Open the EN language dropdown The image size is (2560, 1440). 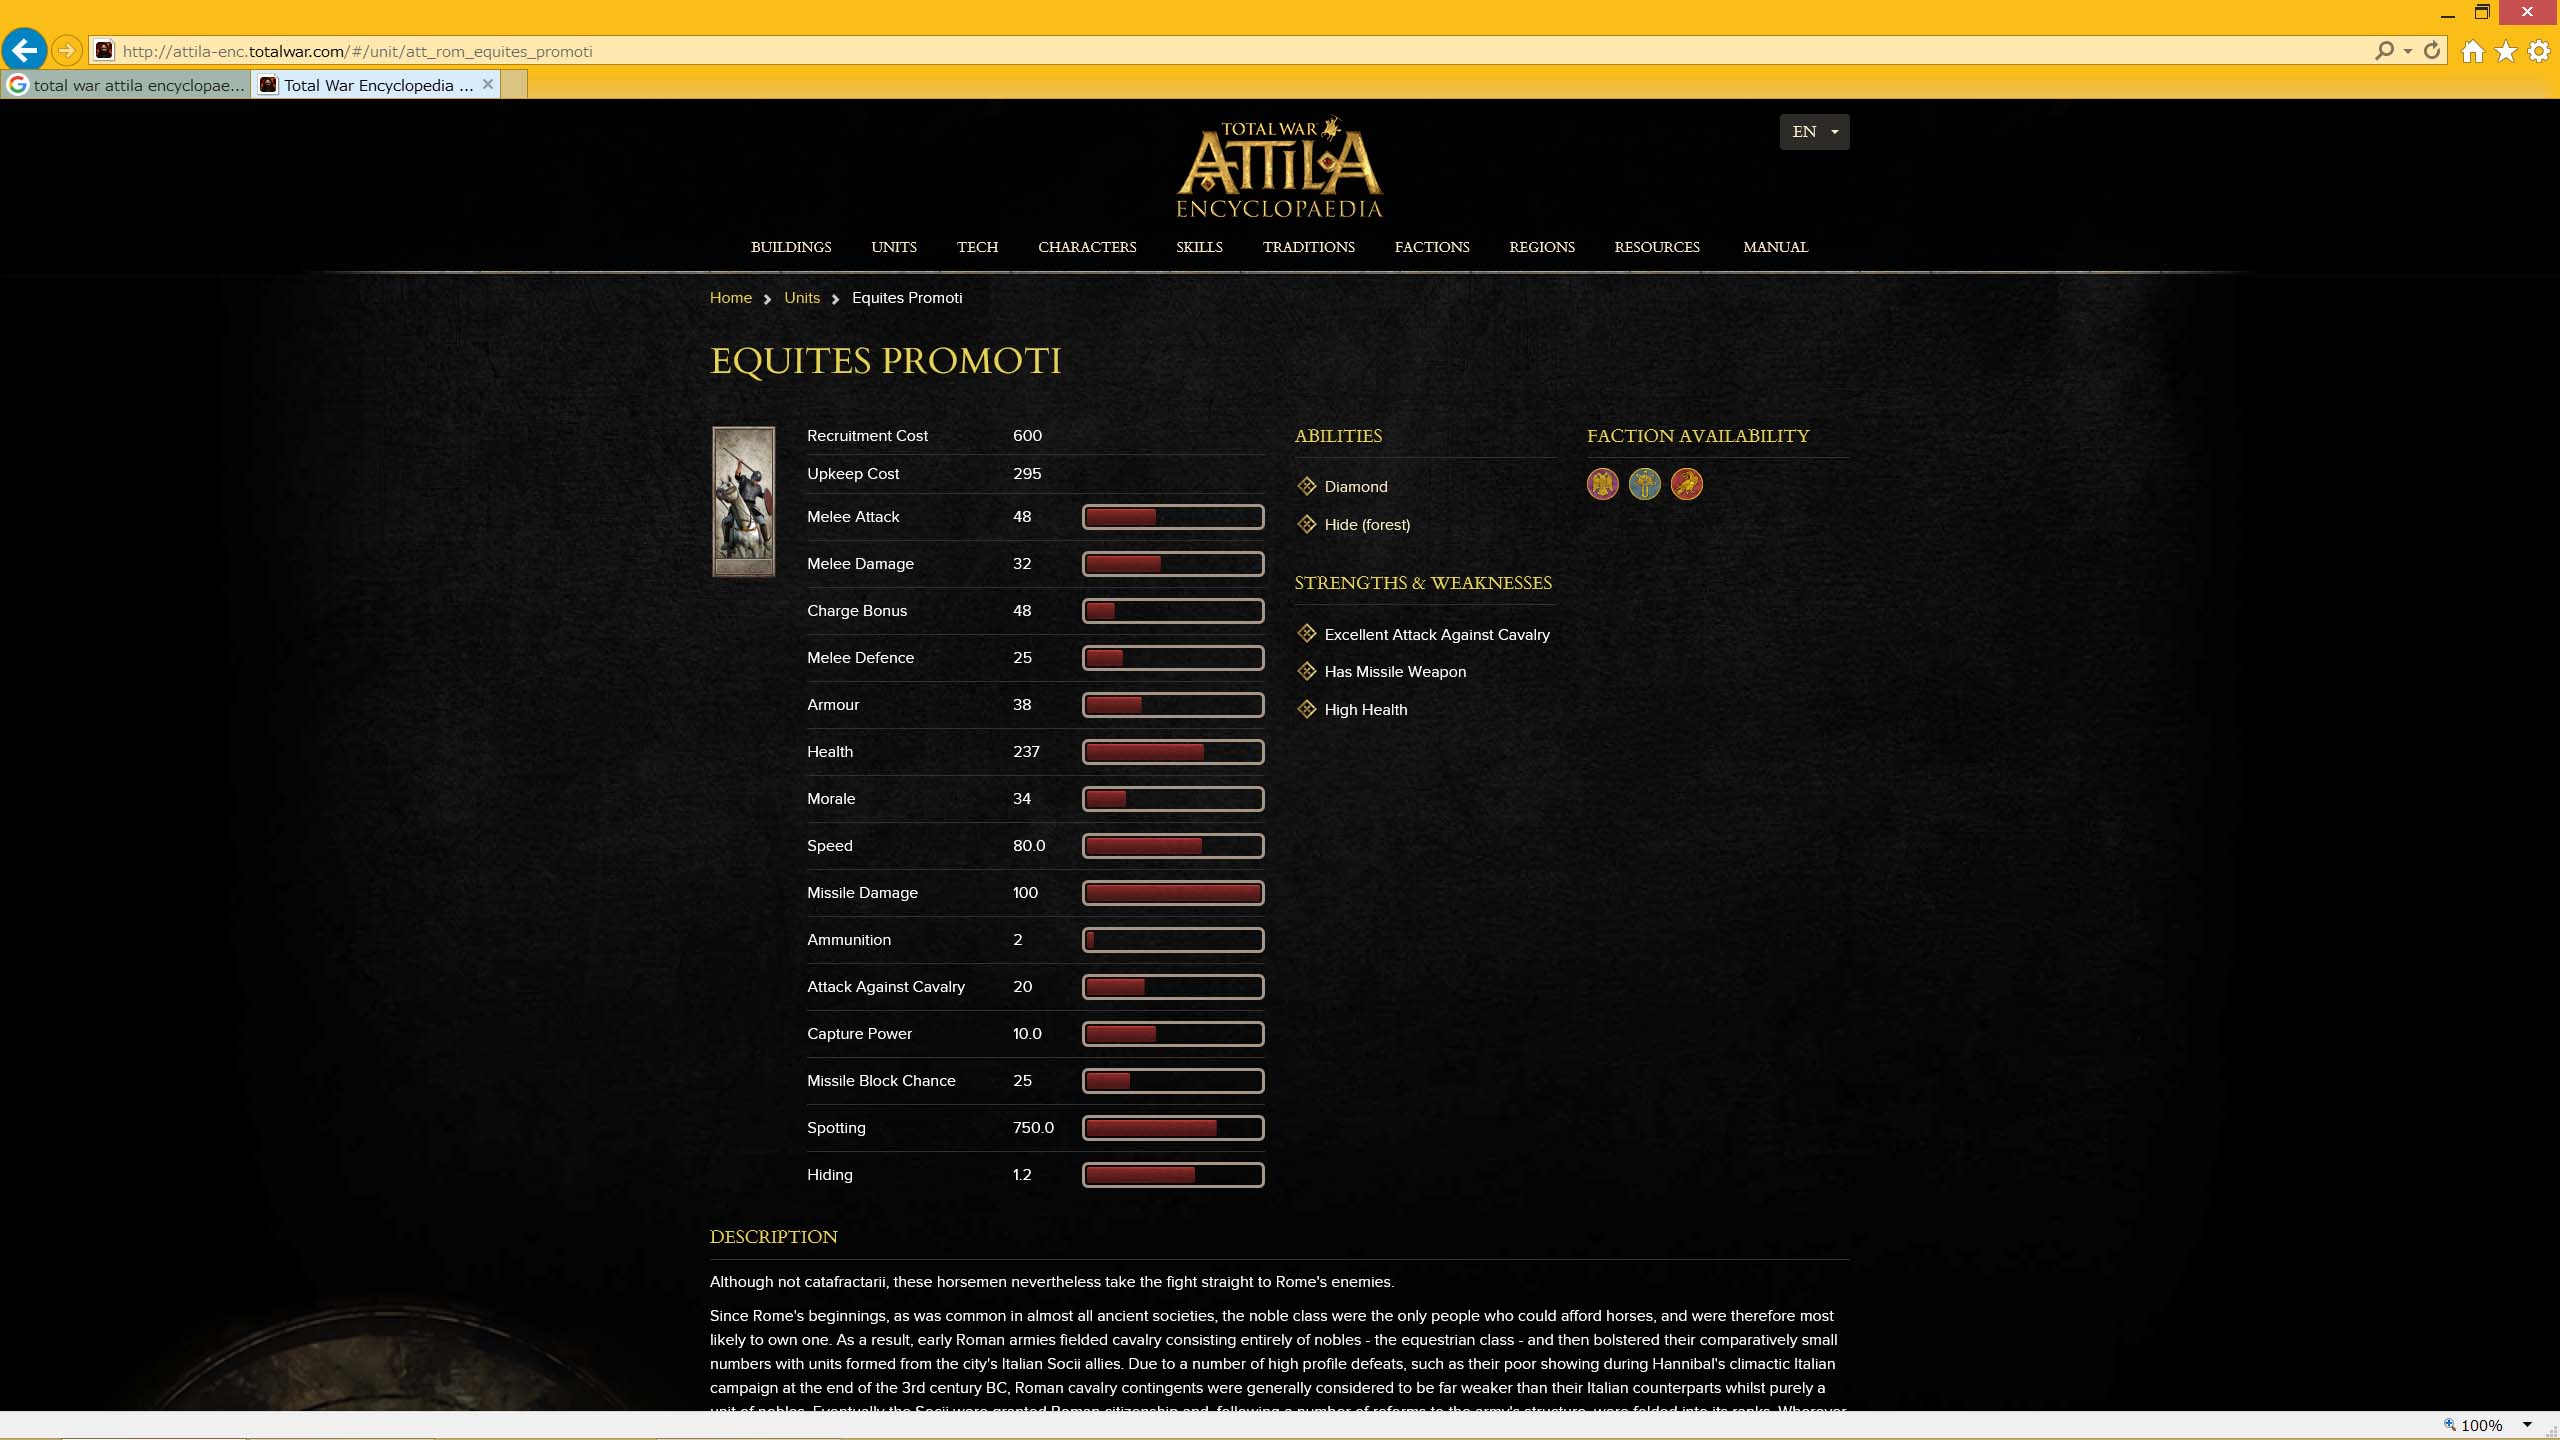(x=1814, y=132)
